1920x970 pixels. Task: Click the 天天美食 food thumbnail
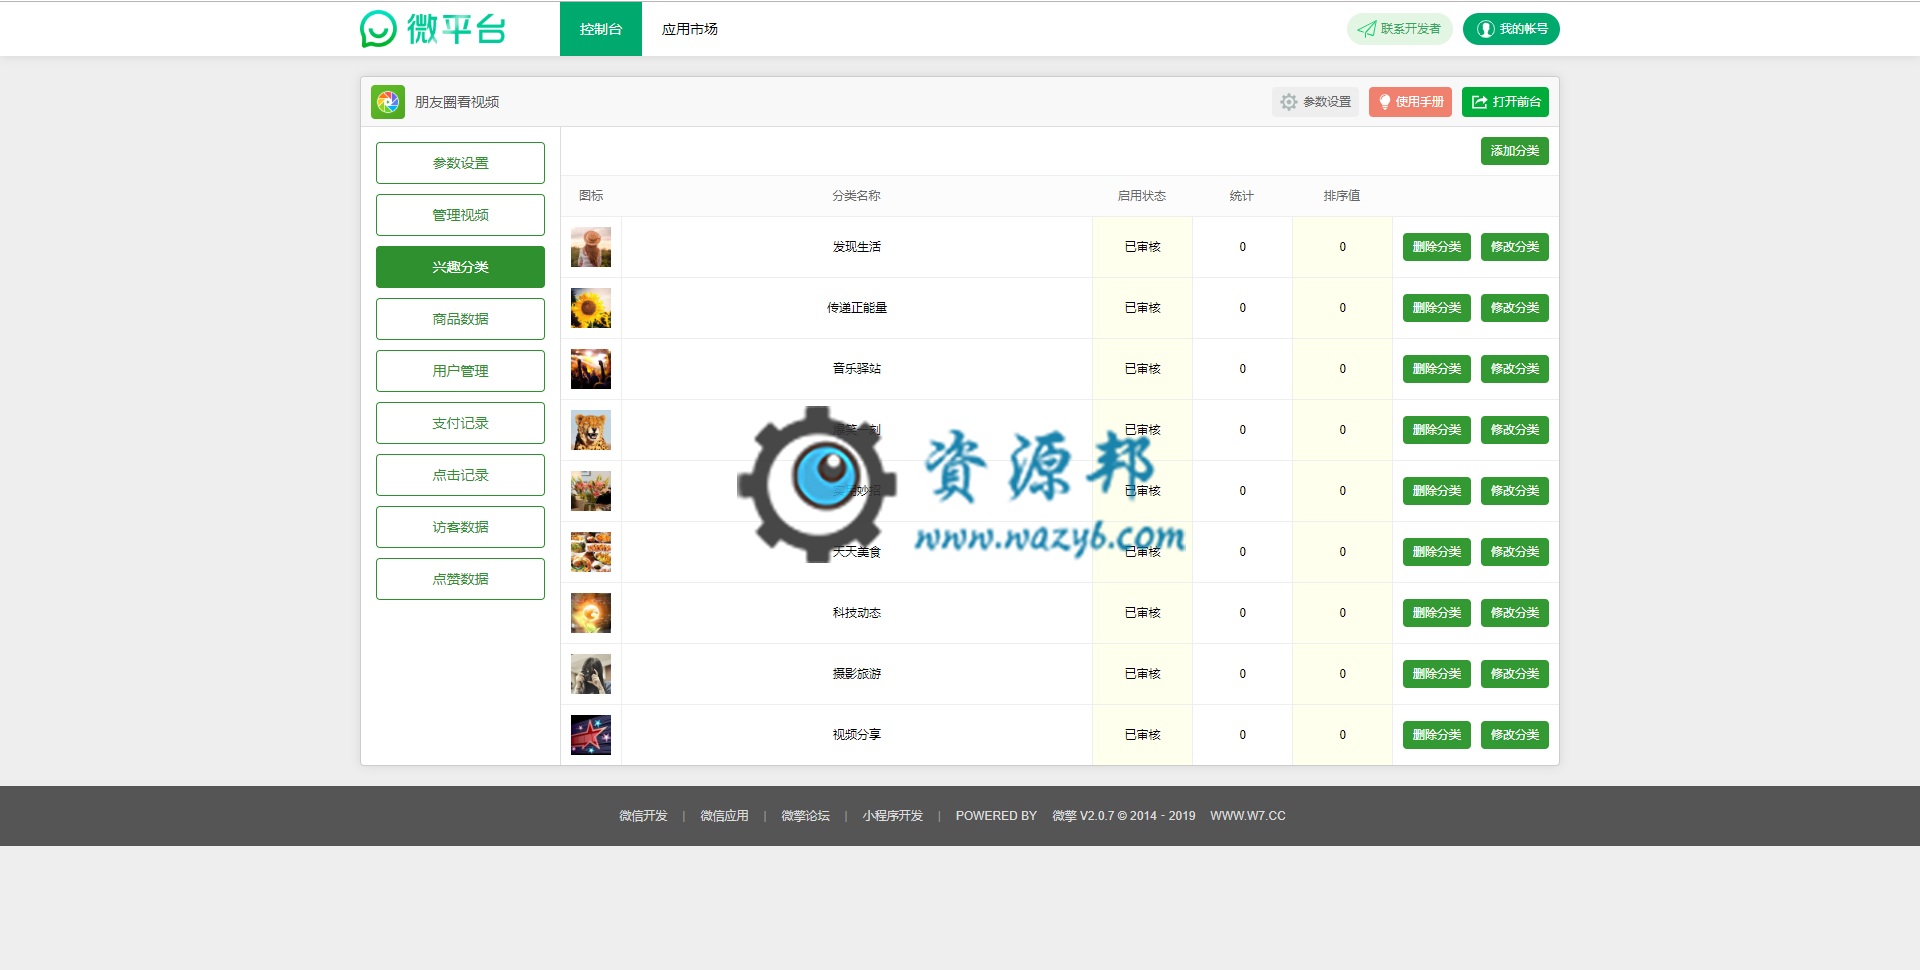pos(591,552)
